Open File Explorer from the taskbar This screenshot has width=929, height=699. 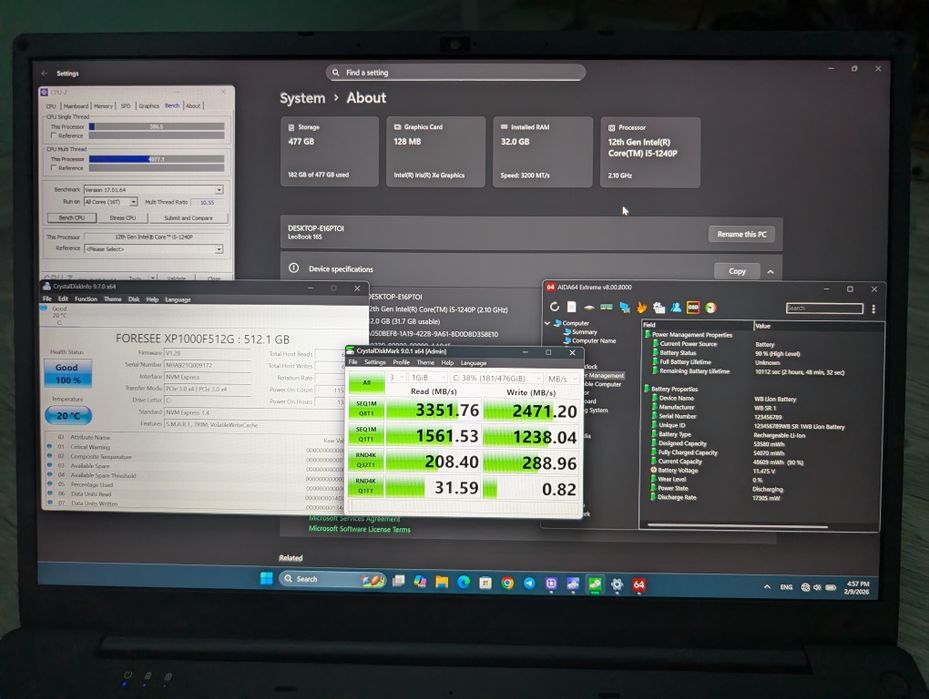coord(442,582)
